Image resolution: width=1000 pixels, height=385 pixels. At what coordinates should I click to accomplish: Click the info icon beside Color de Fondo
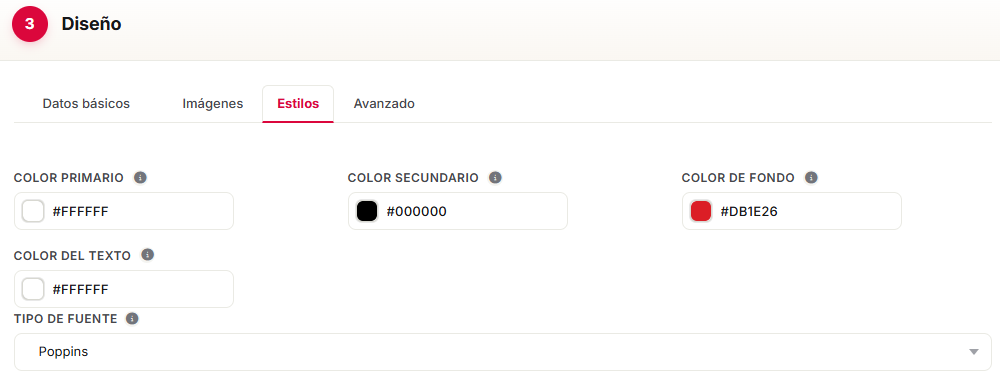(811, 178)
